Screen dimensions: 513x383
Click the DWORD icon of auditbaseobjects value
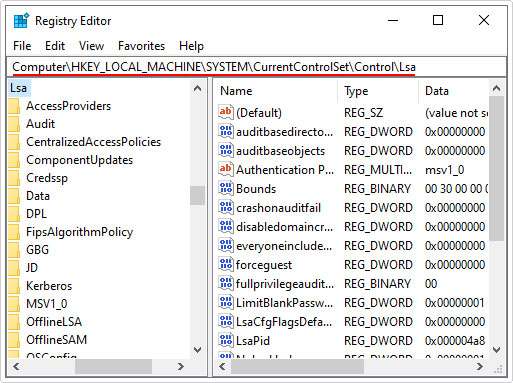tap(226, 150)
